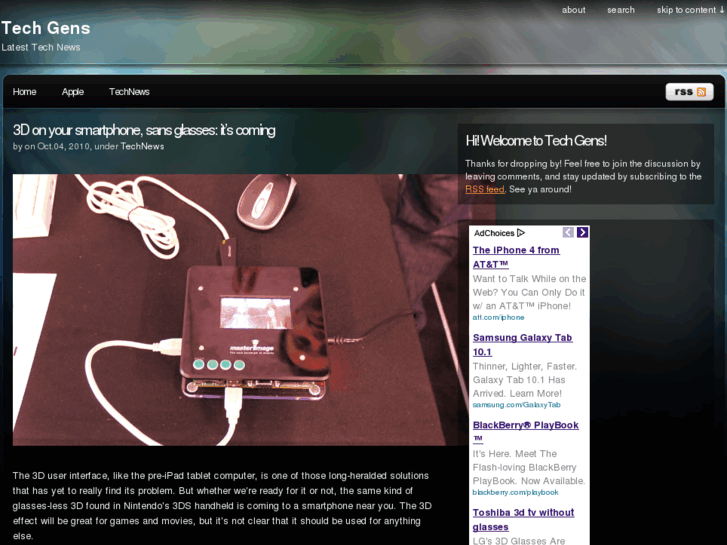
Task: Click the TechNews category under the article title
Action: 142,147
